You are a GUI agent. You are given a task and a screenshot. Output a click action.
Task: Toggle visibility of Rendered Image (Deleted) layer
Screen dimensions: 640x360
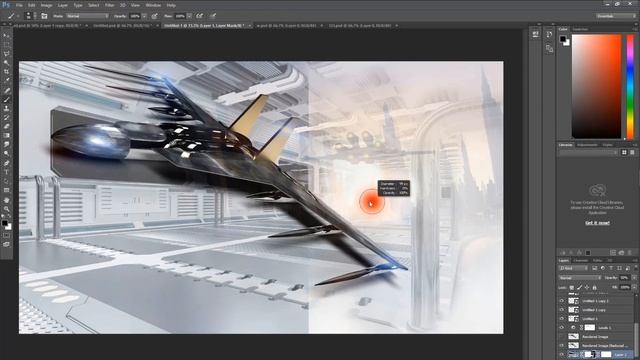[562, 346]
